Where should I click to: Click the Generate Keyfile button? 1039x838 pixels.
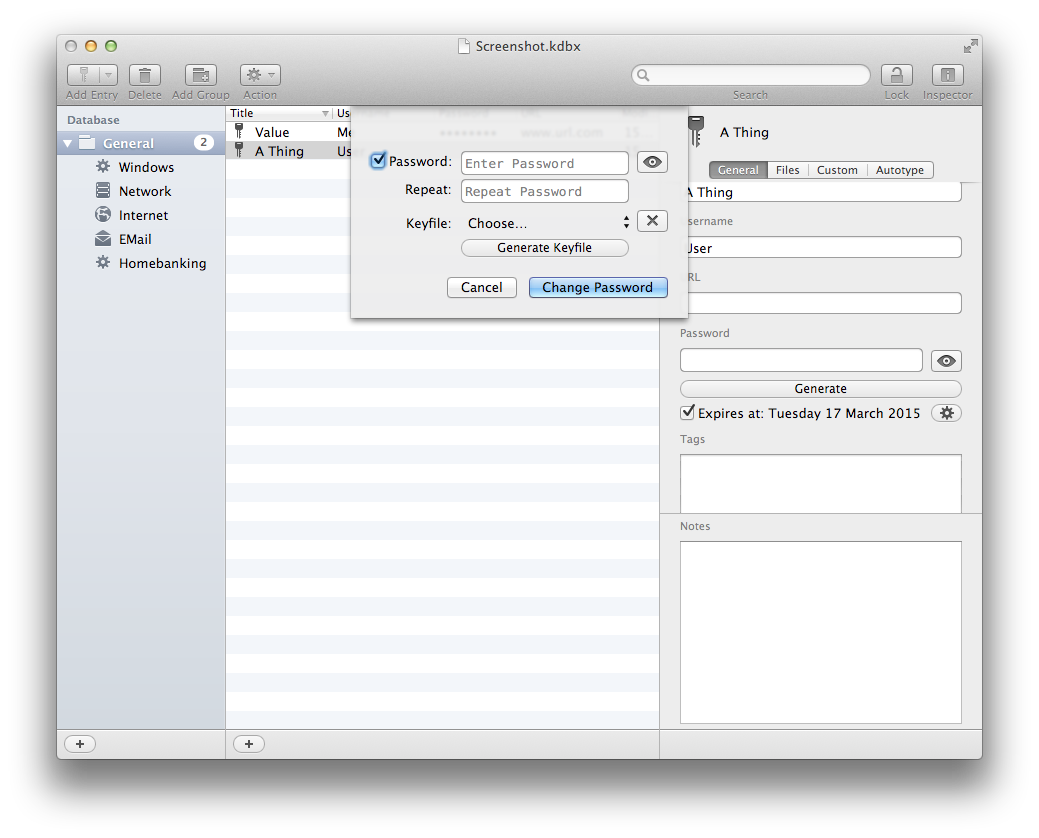point(544,248)
